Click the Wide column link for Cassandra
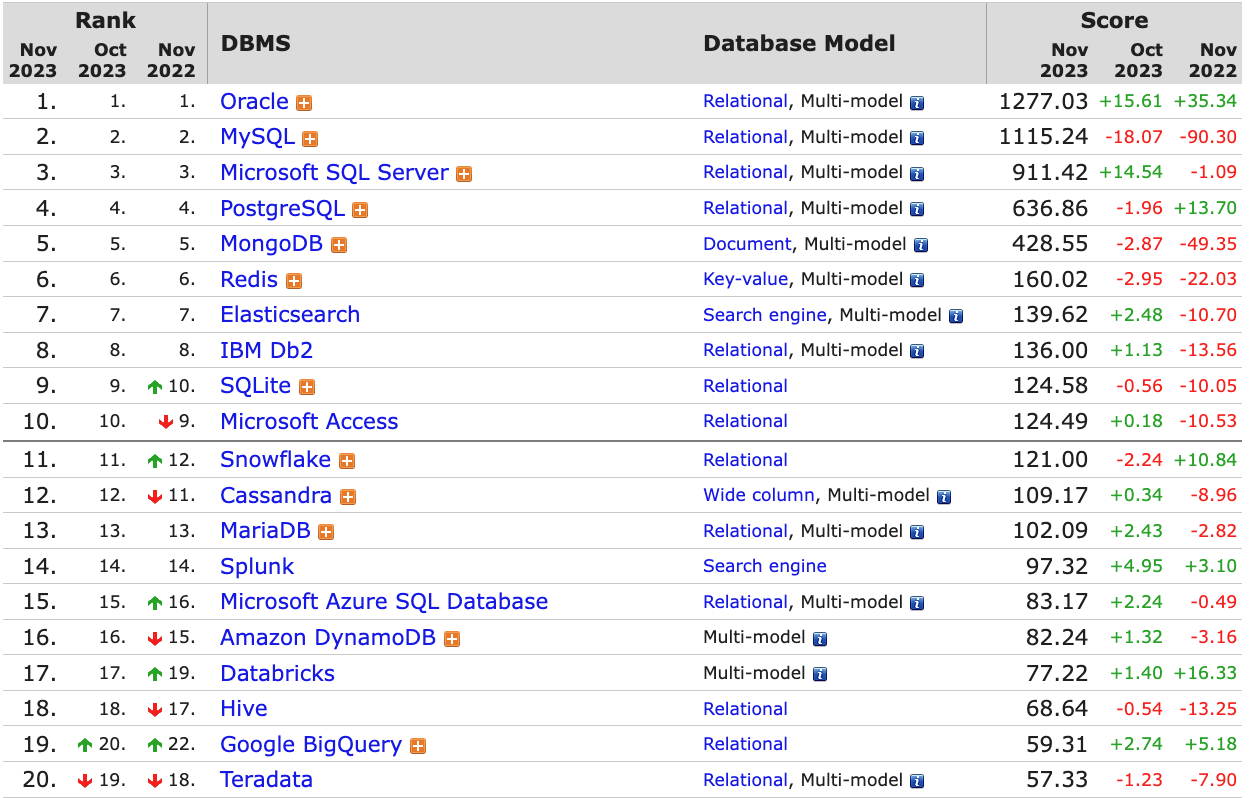Viewport: 1251px width, 798px height. 759,495
